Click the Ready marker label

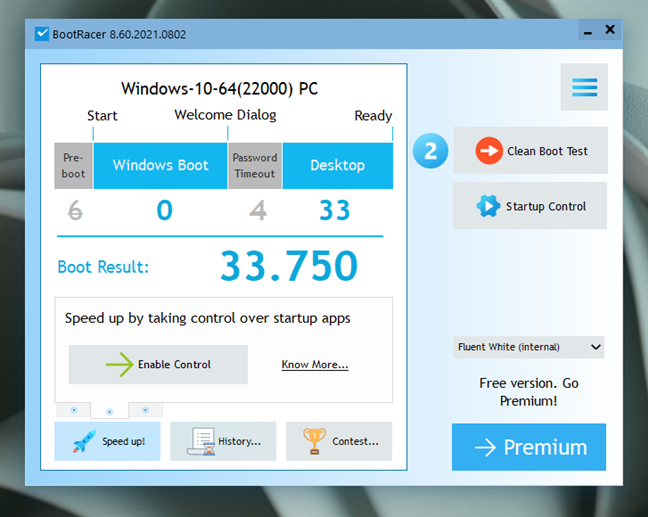[x=373, y=116]
